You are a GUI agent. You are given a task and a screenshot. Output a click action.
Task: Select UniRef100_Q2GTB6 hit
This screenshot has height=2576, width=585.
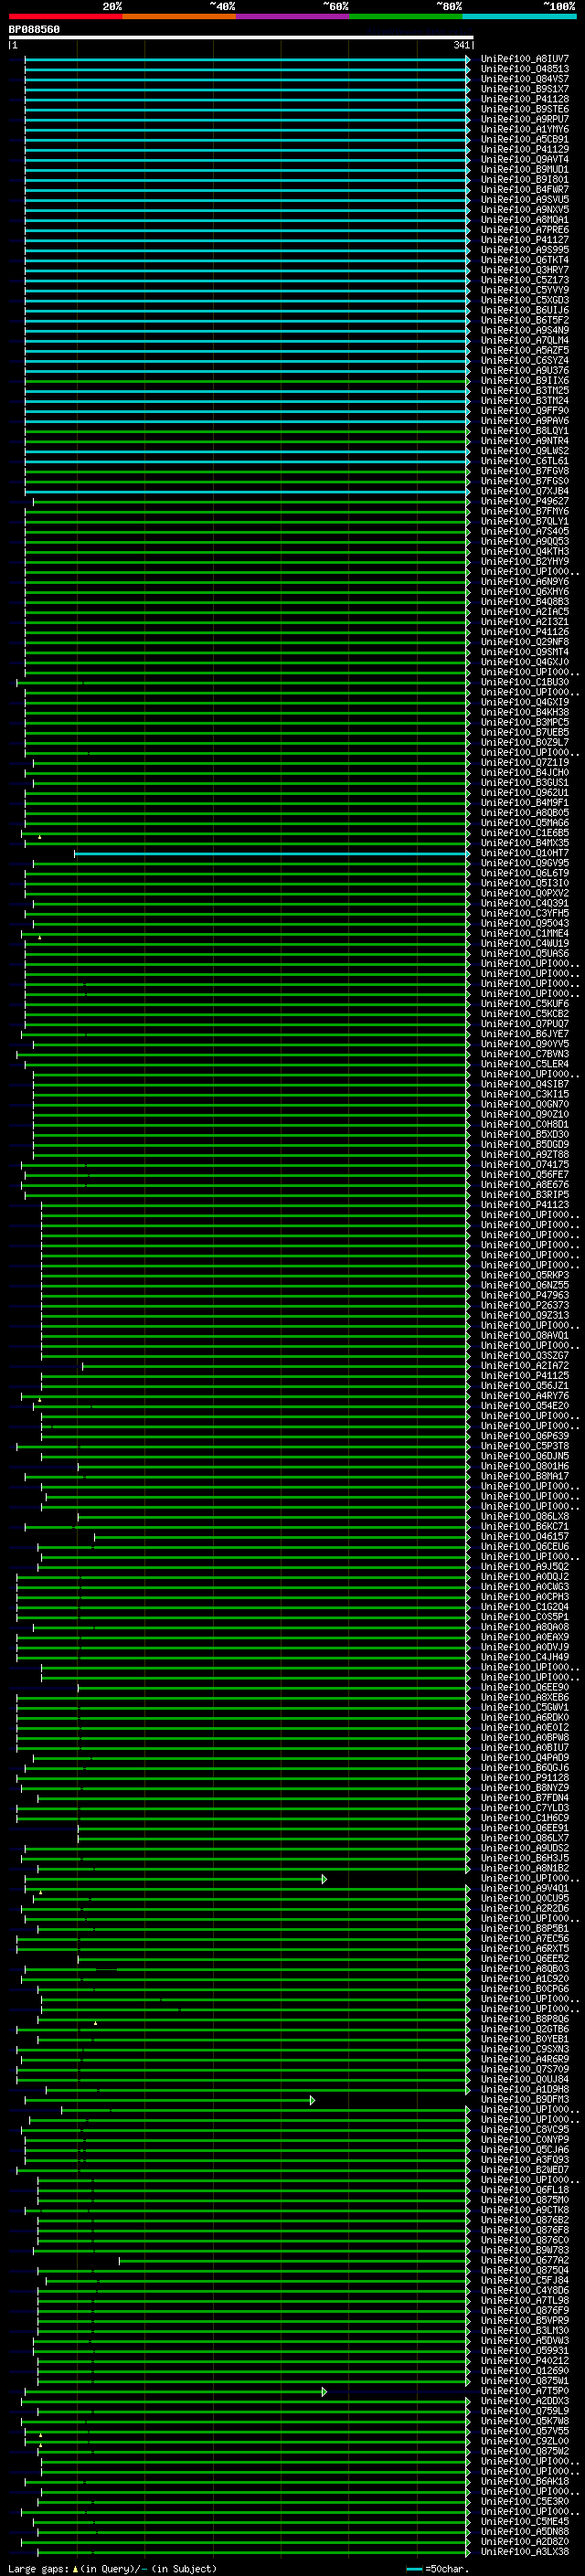[524, 2029]
